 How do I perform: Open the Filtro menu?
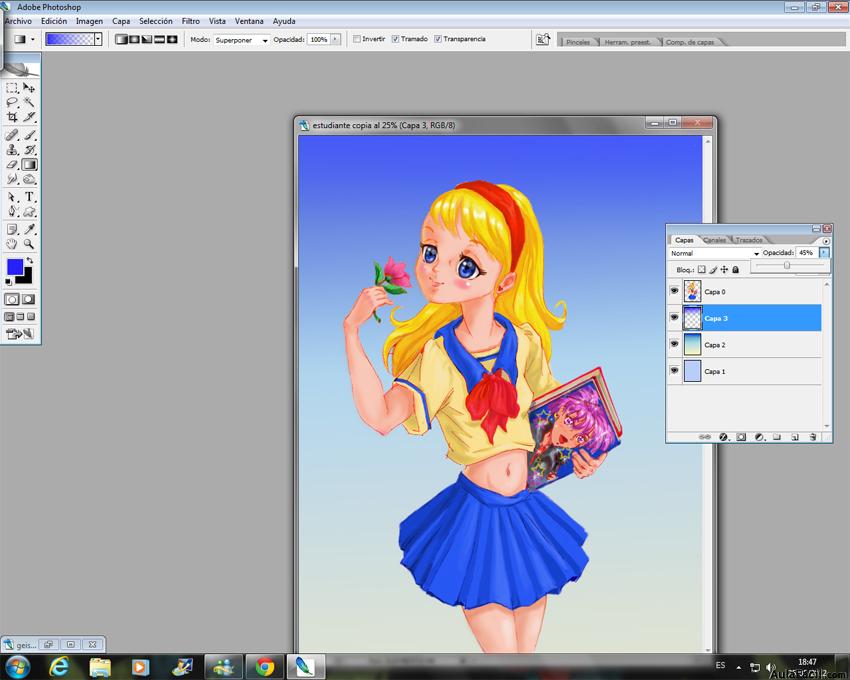point(191,21)
